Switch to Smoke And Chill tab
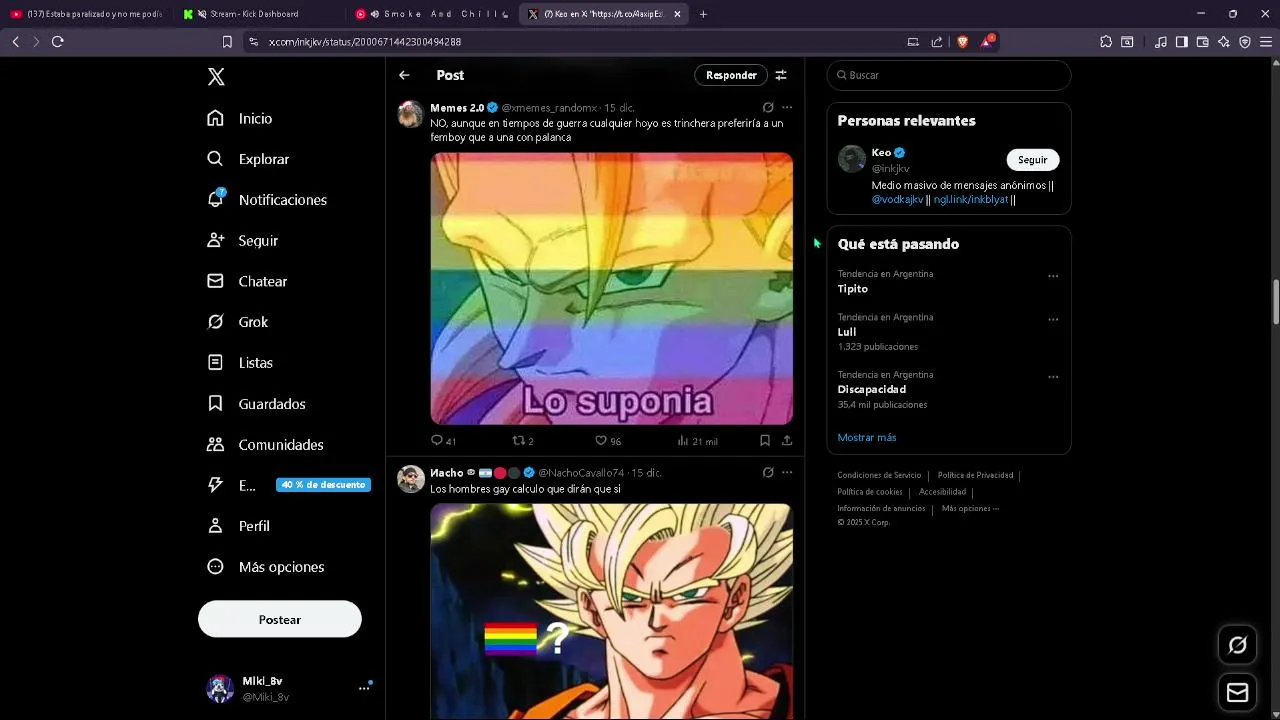Screen dimensions: 1280x720 (433, 14)
